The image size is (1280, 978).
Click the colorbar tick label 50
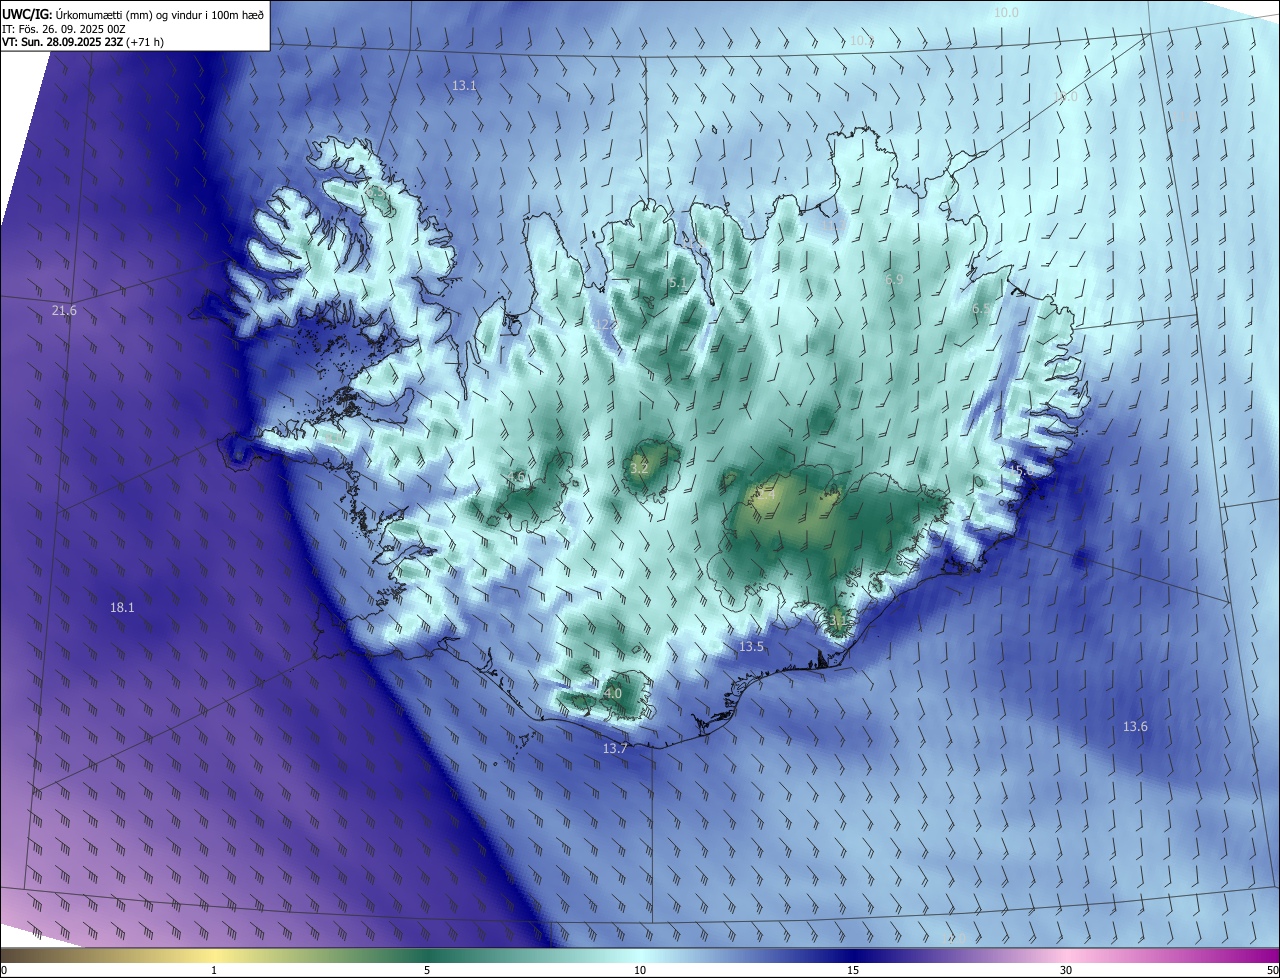[x=1272, y=970]
